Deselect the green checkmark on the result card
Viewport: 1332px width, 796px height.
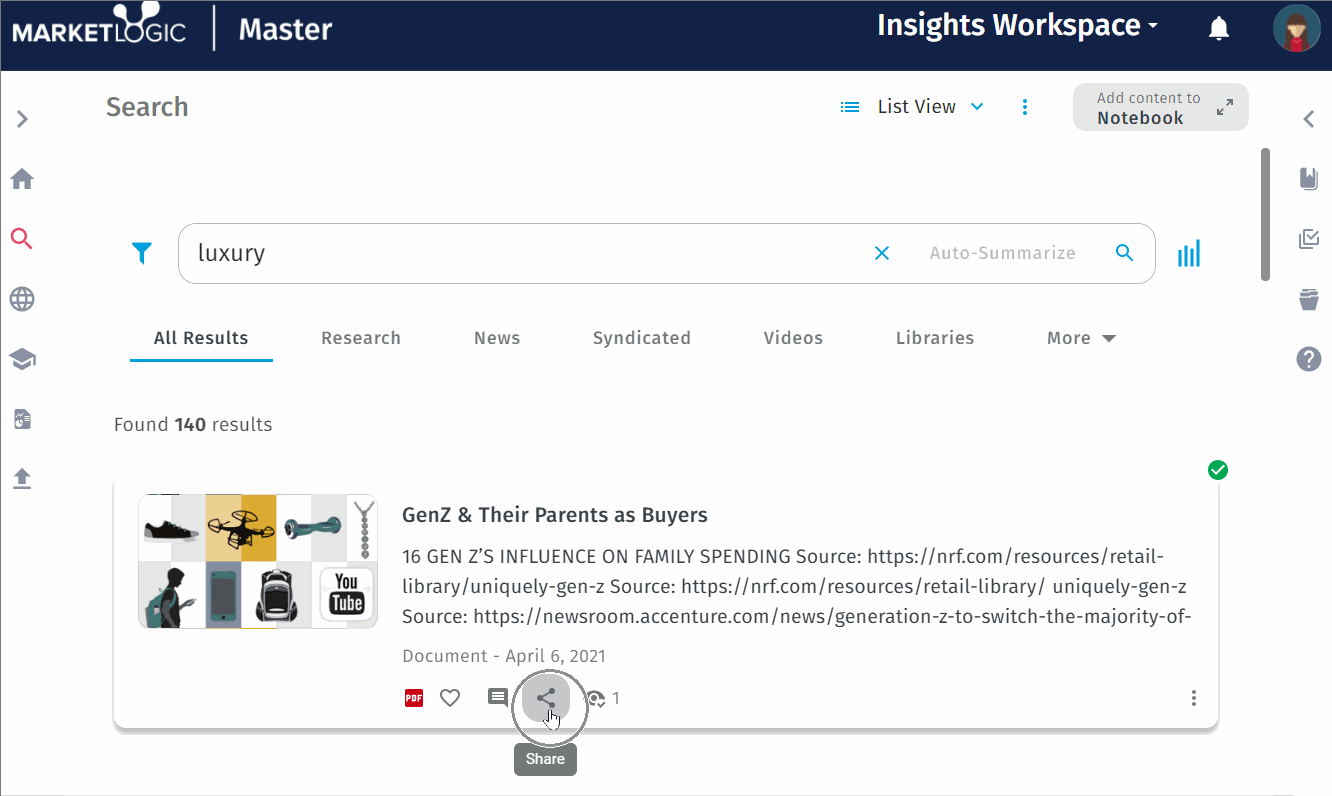click(x=1218, y=469)
